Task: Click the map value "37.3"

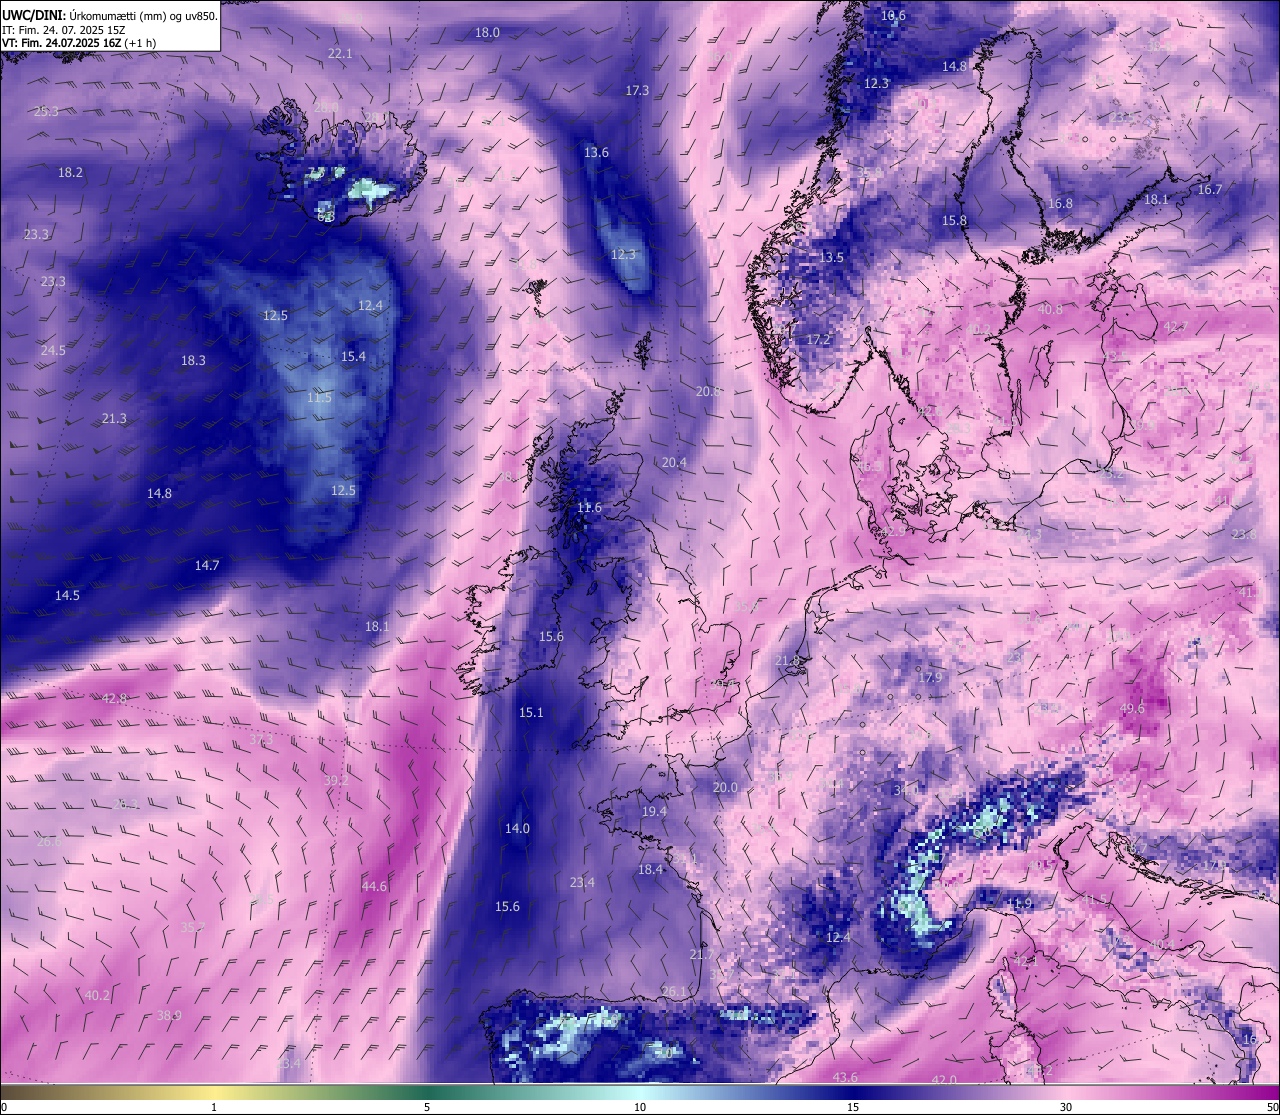Action: click(x=261, y=740)
